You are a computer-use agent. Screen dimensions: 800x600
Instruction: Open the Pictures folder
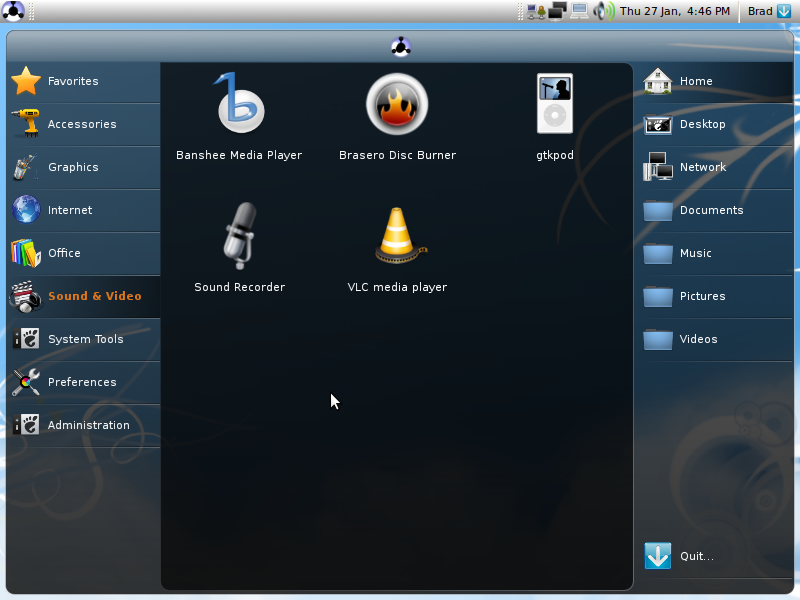tap(716, 296)
